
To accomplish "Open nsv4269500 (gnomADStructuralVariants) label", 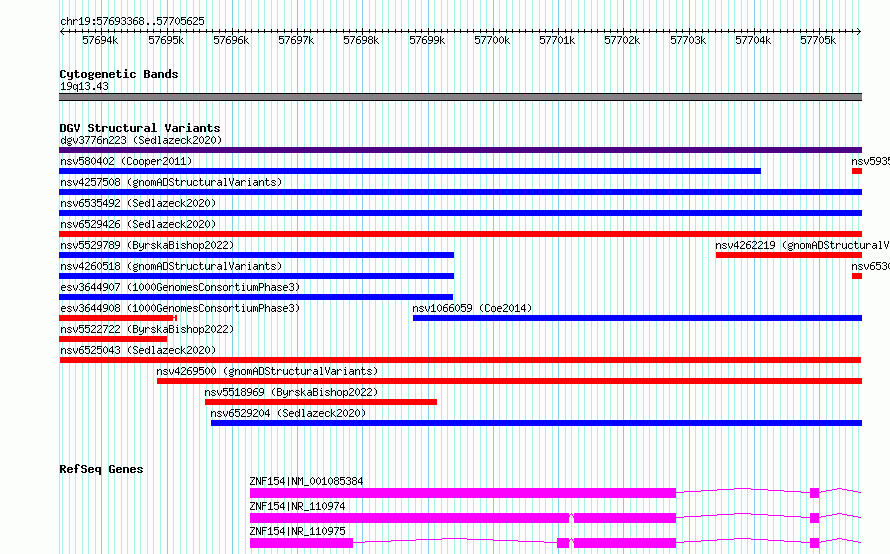I will coord(267,371).
